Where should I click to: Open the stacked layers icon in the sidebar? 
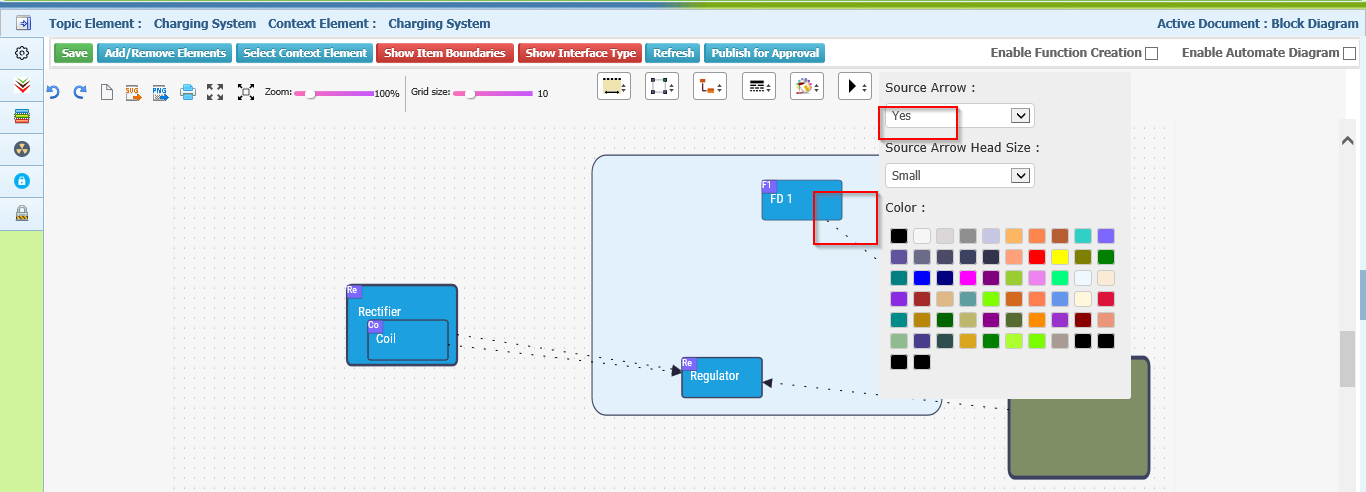[22, 117]
